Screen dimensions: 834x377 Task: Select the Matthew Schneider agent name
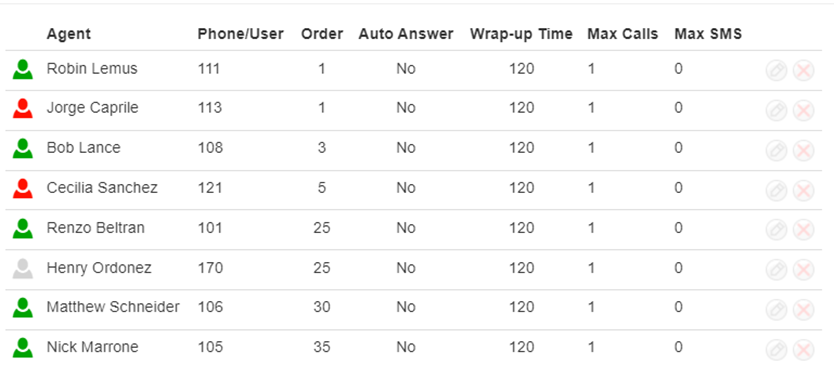tap(113, 307)
